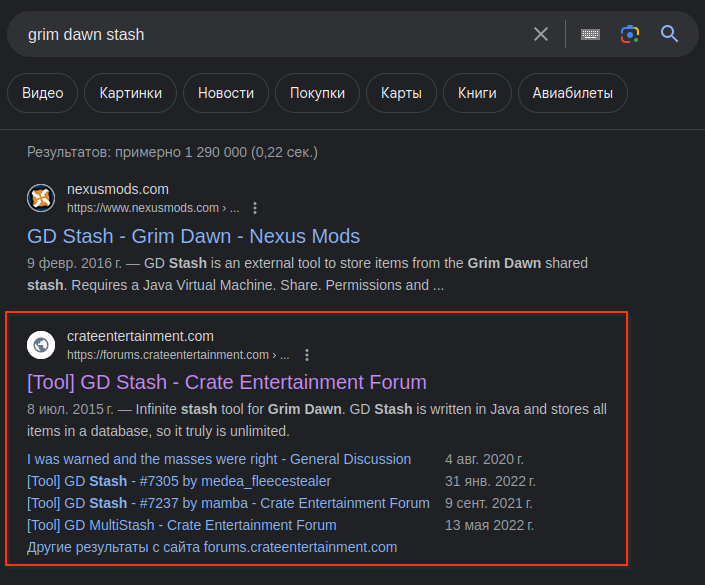The height and width of the screenshot is (585, 705).
Task: Open 'I was warned and the masses were right' link
Action: (219, 459)
